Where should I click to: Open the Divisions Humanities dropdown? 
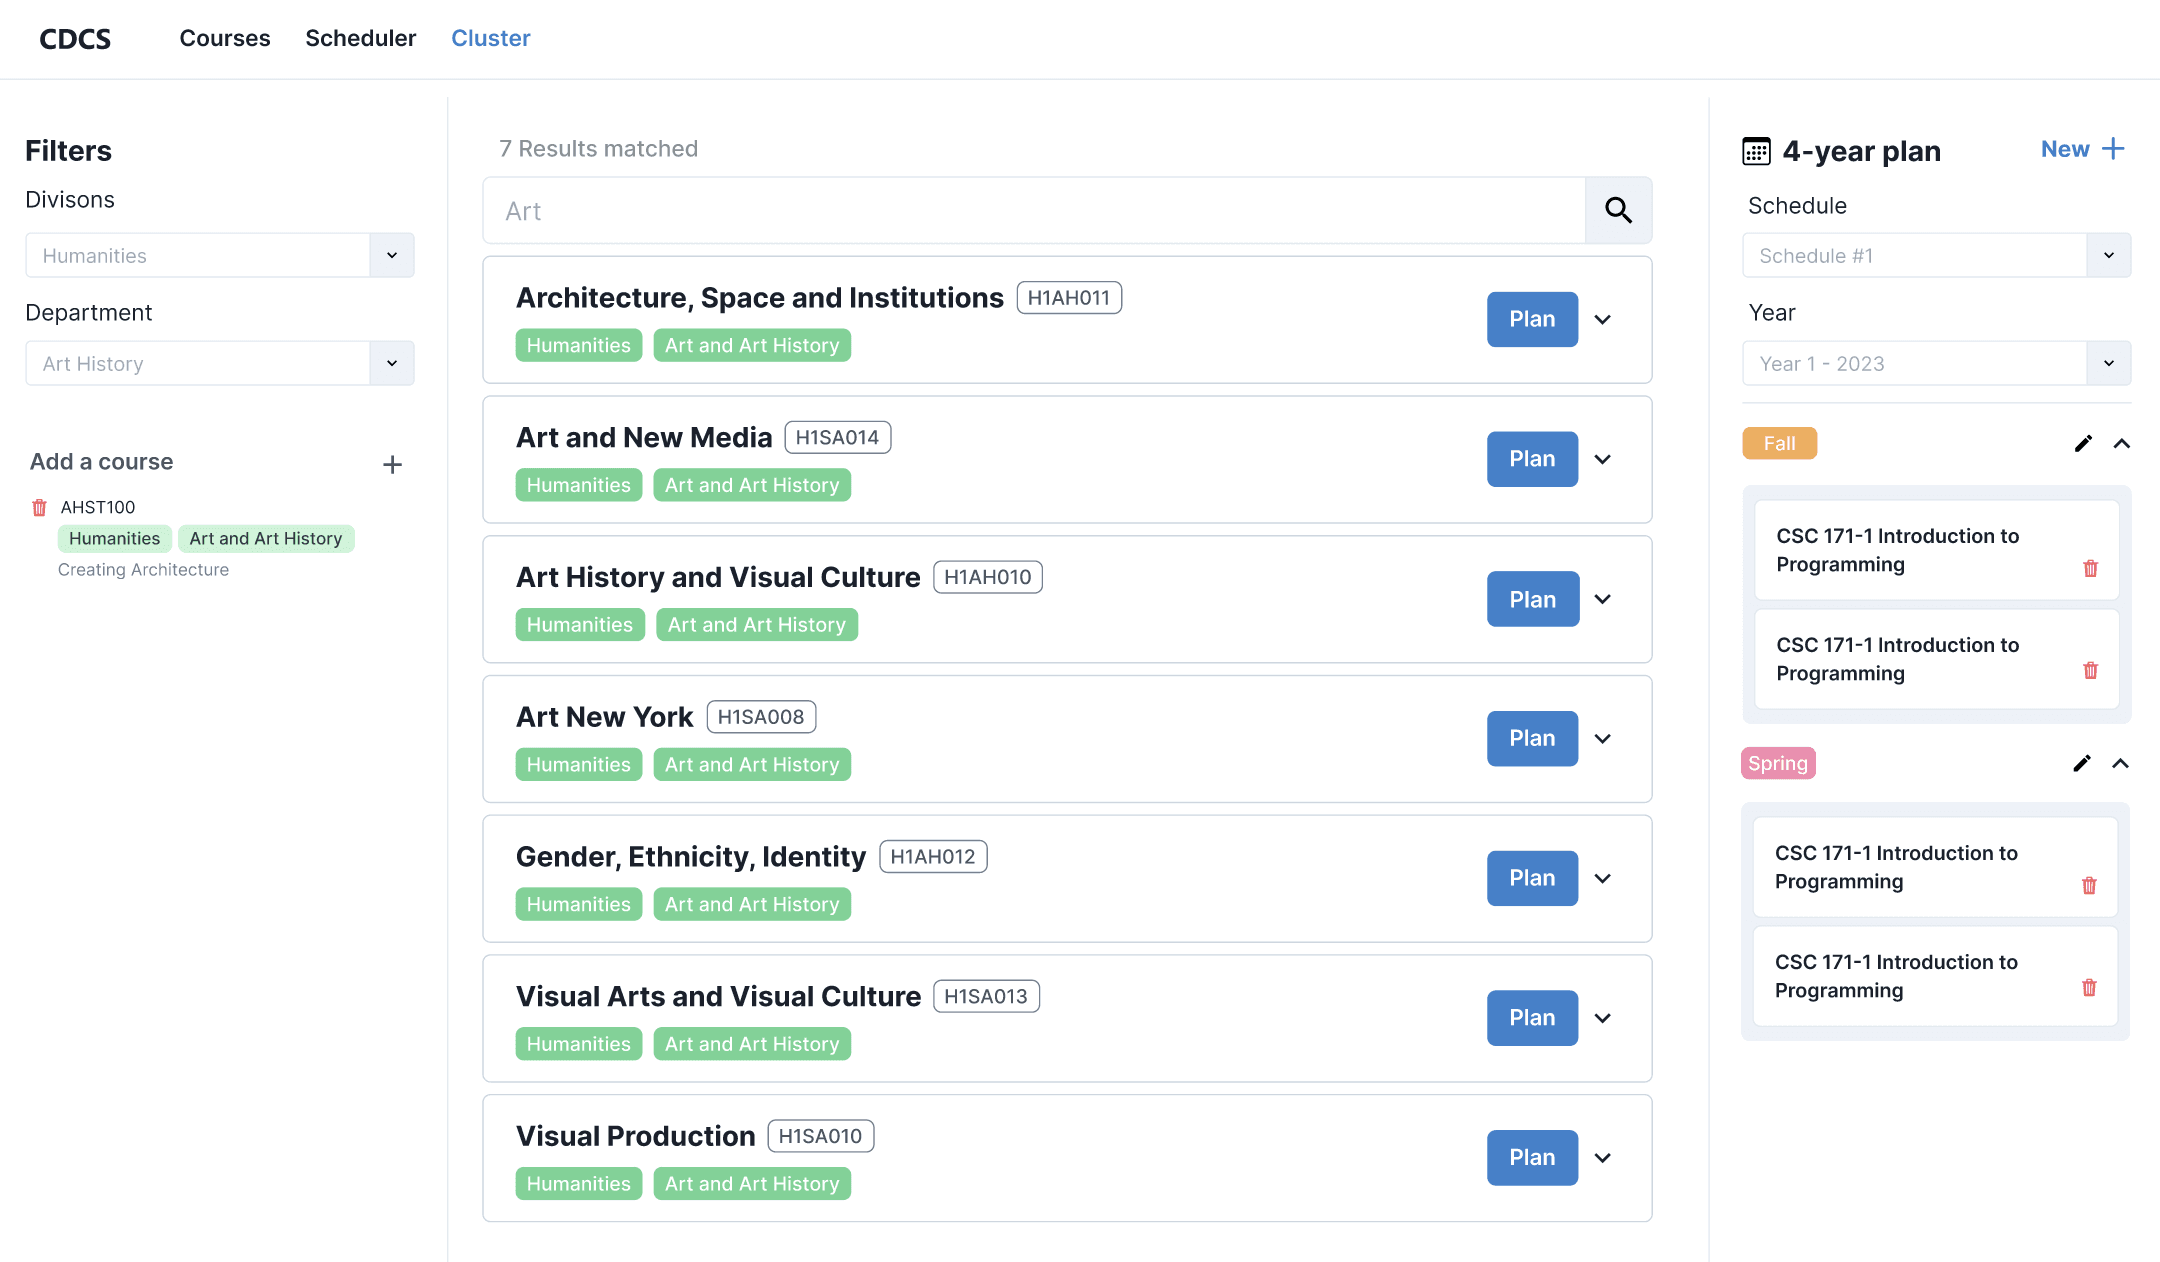(x=392, y=255)
